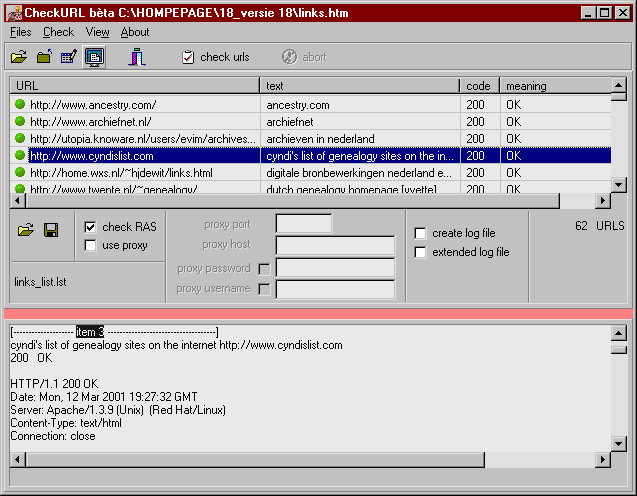Viewport: 637px width, 496px height.
Task: Open the Check menu
Action: (58, 32)
